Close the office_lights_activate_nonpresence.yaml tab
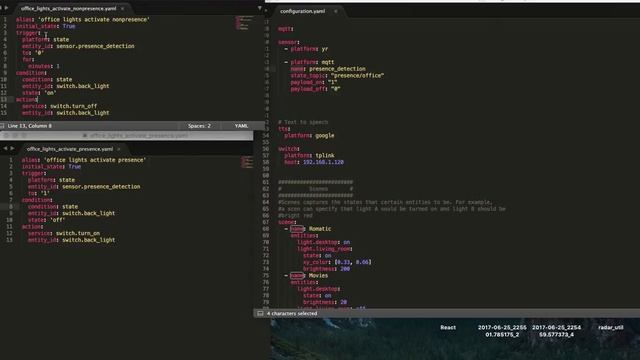The image size is (640, 360). [x=122, y=8]
